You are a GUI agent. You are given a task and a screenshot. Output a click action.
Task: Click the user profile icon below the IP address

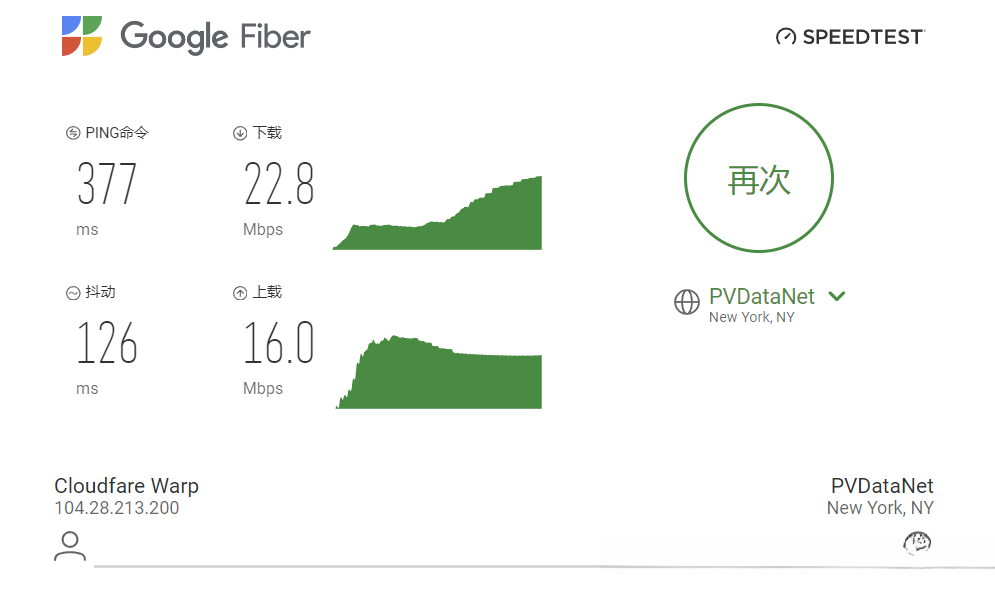pyautogui.click(x=70, y=547)
